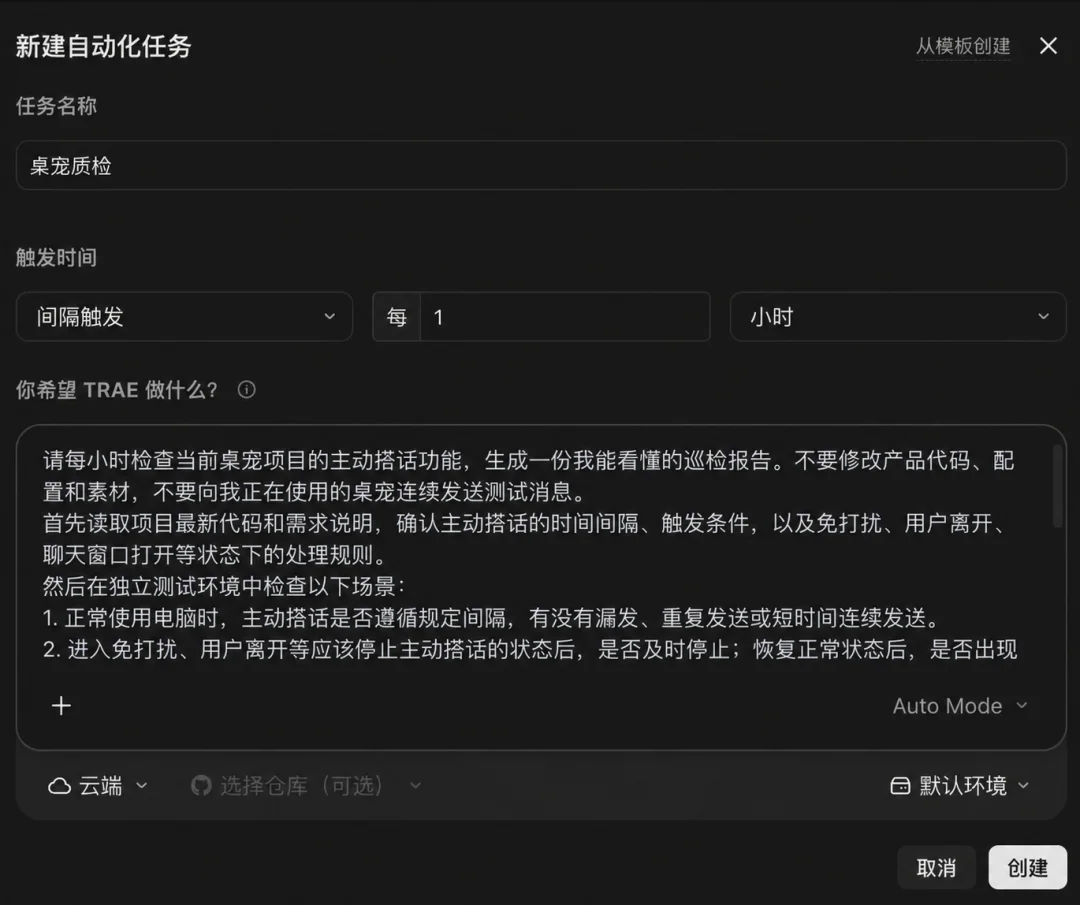
Task: Click the cloud icon beside 云端
Action: (59, 786)
